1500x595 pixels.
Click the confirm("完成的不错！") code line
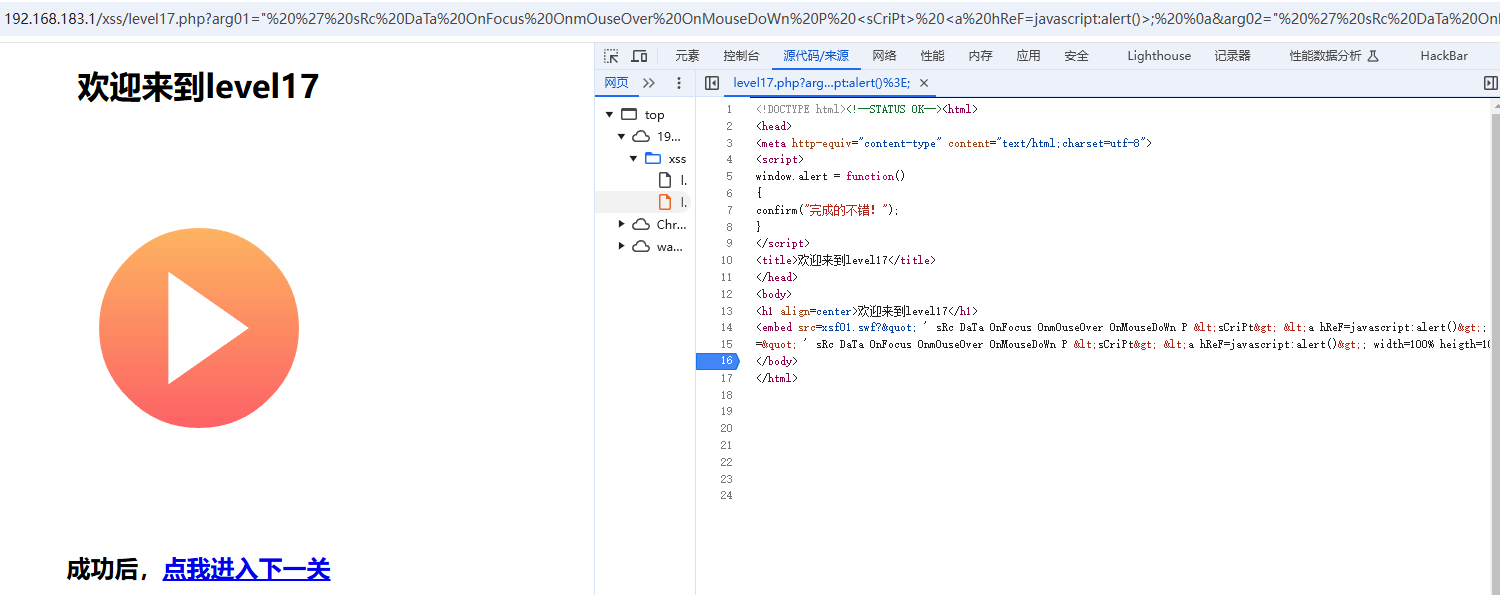point(827,210)
